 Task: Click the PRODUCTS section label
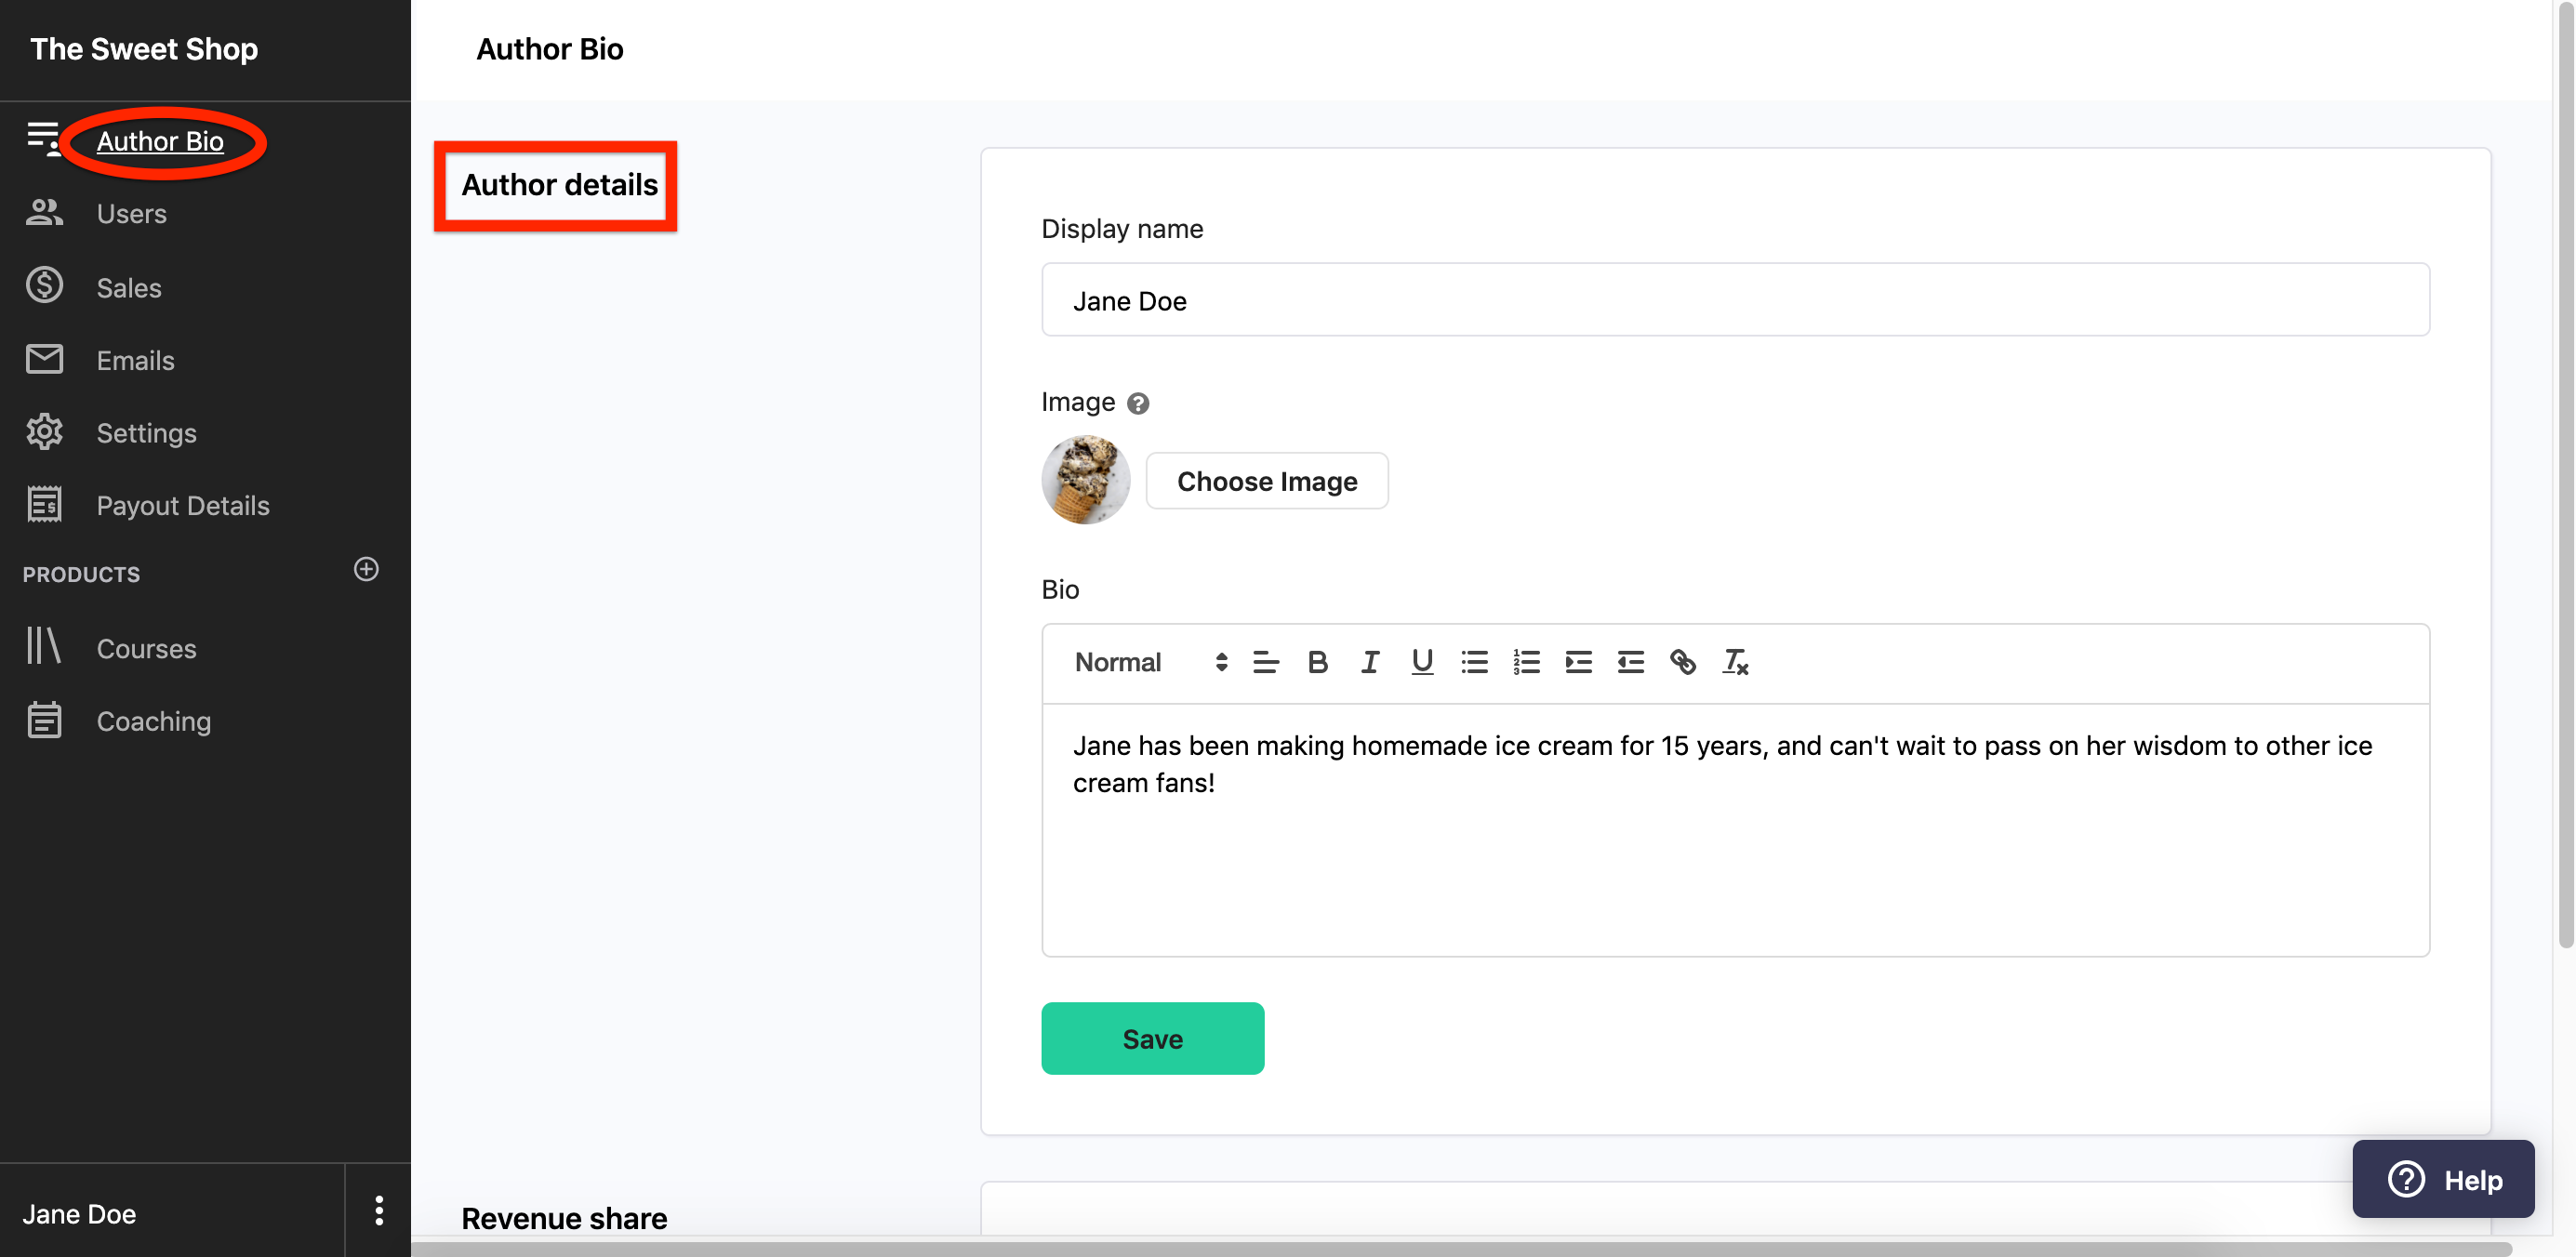point(81,574)
